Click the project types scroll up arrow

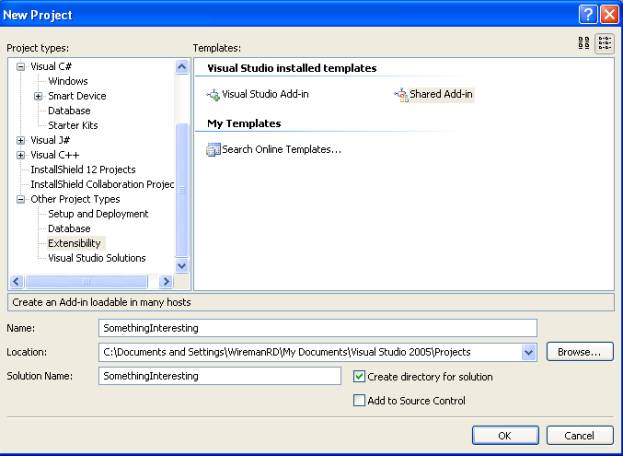(x=182, y=66)
